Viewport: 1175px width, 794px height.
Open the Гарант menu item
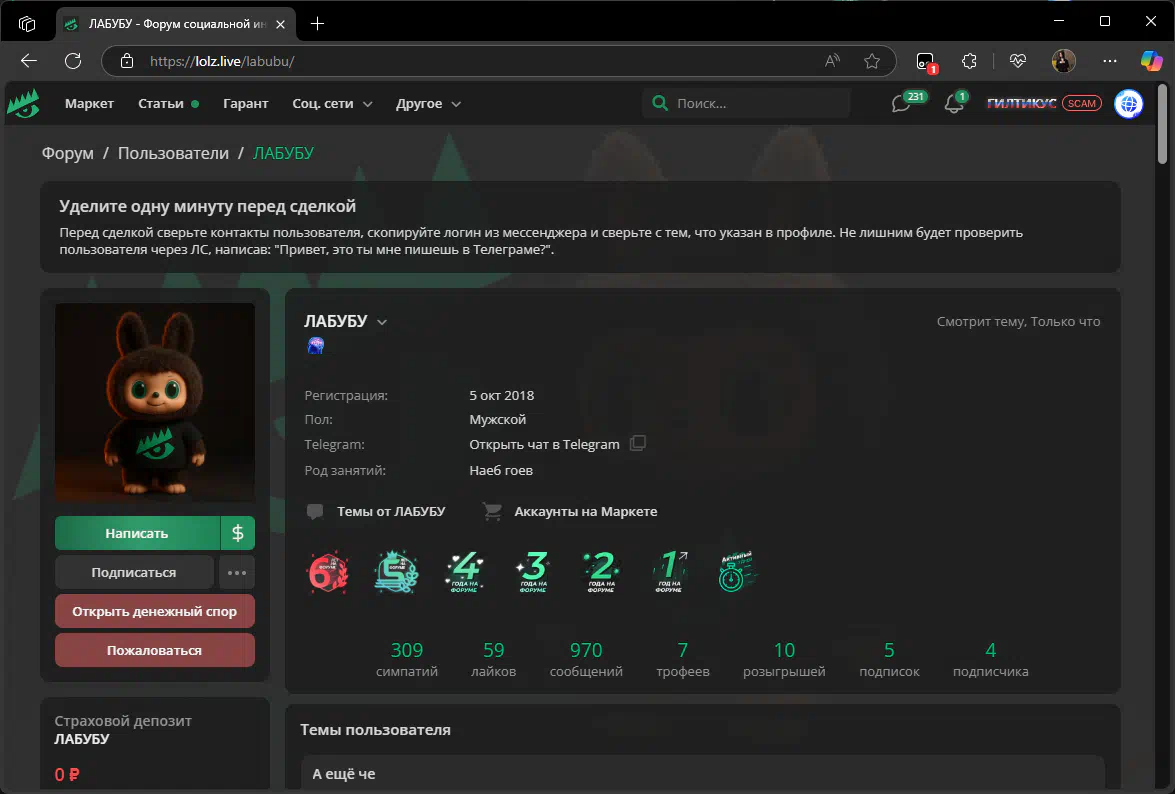(x=245, y=103)
